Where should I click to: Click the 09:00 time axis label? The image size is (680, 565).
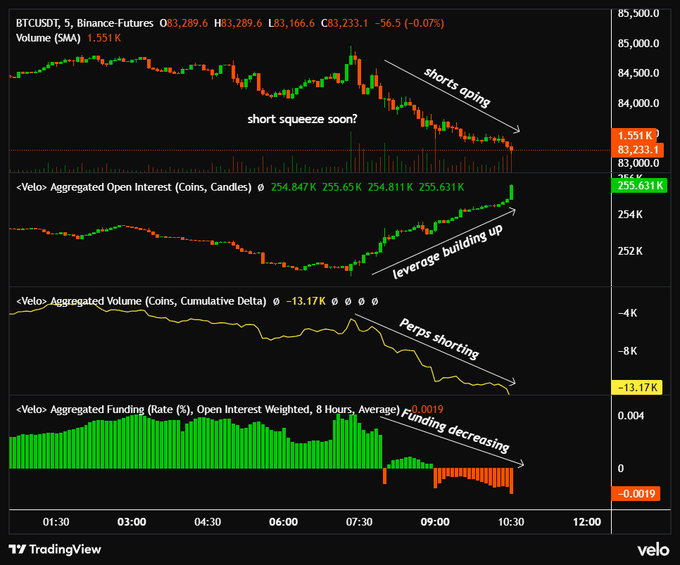pos(435,522)
